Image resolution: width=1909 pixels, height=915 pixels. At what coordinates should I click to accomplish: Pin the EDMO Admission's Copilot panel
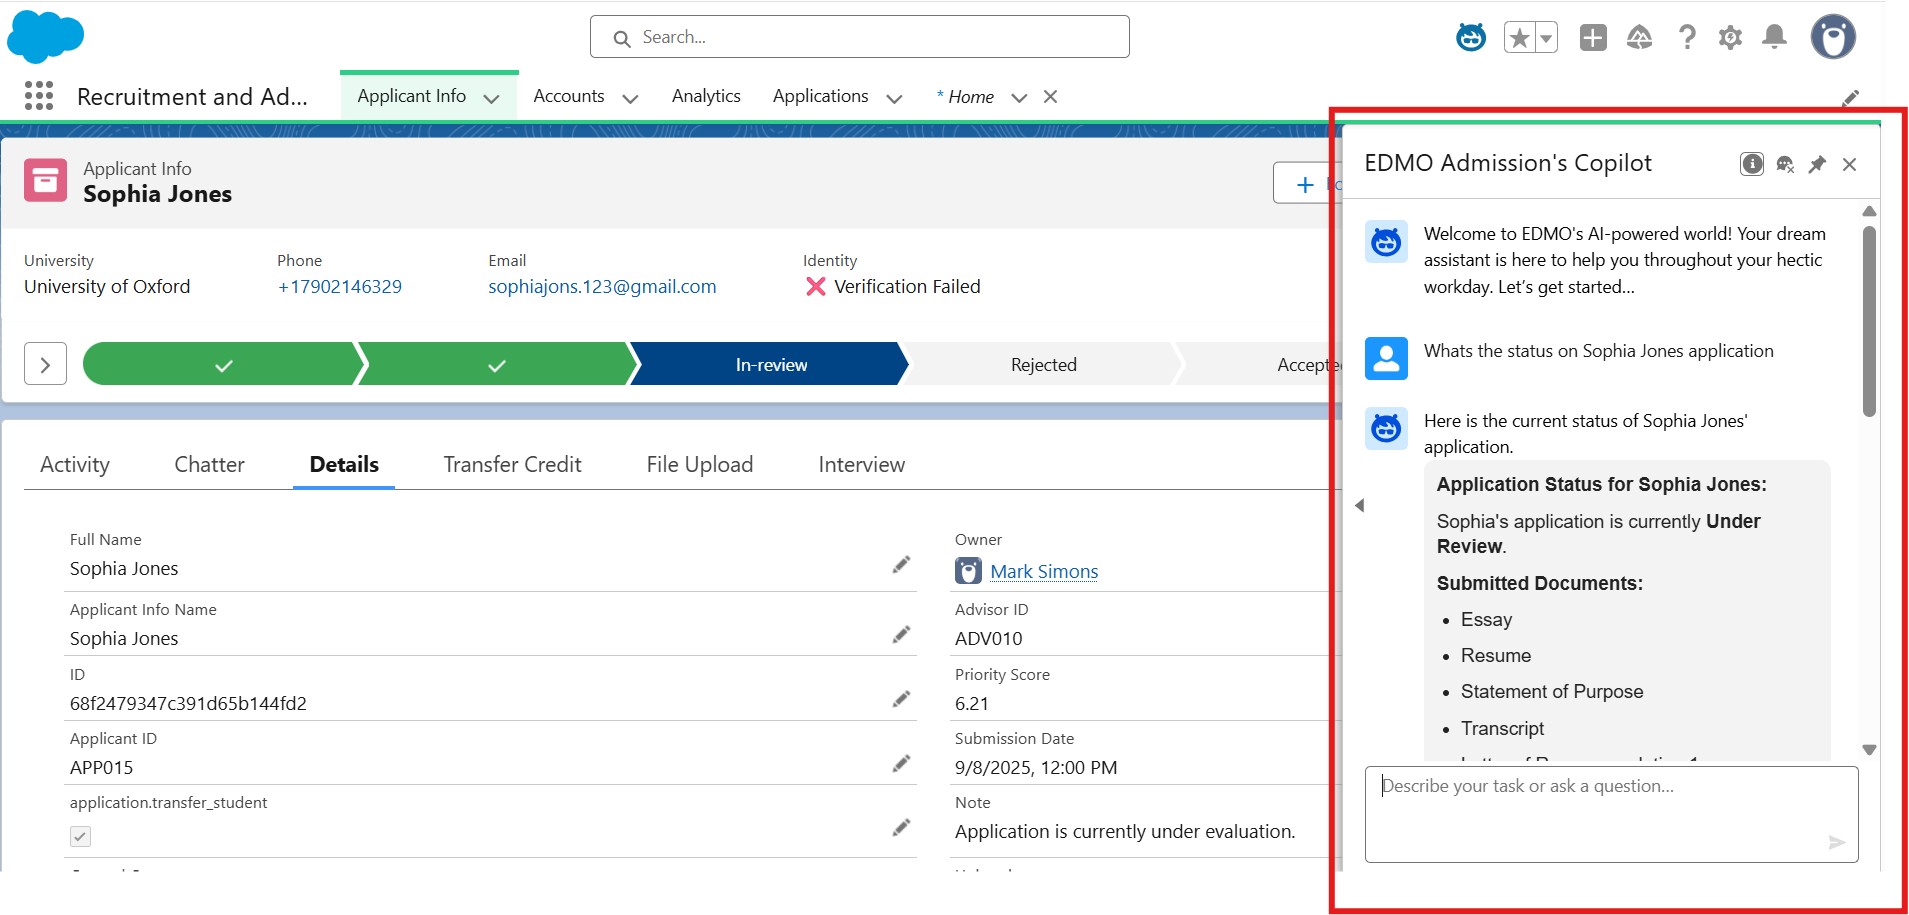(1817, 164)
